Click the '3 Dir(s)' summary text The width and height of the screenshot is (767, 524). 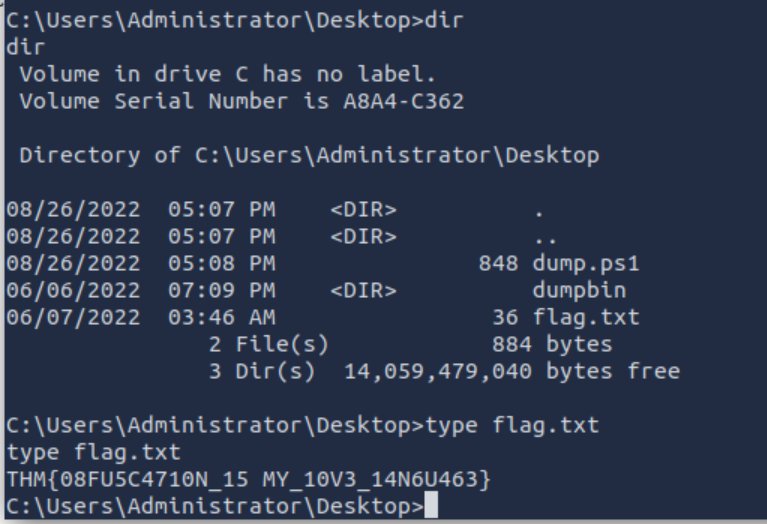pos(262,371)
